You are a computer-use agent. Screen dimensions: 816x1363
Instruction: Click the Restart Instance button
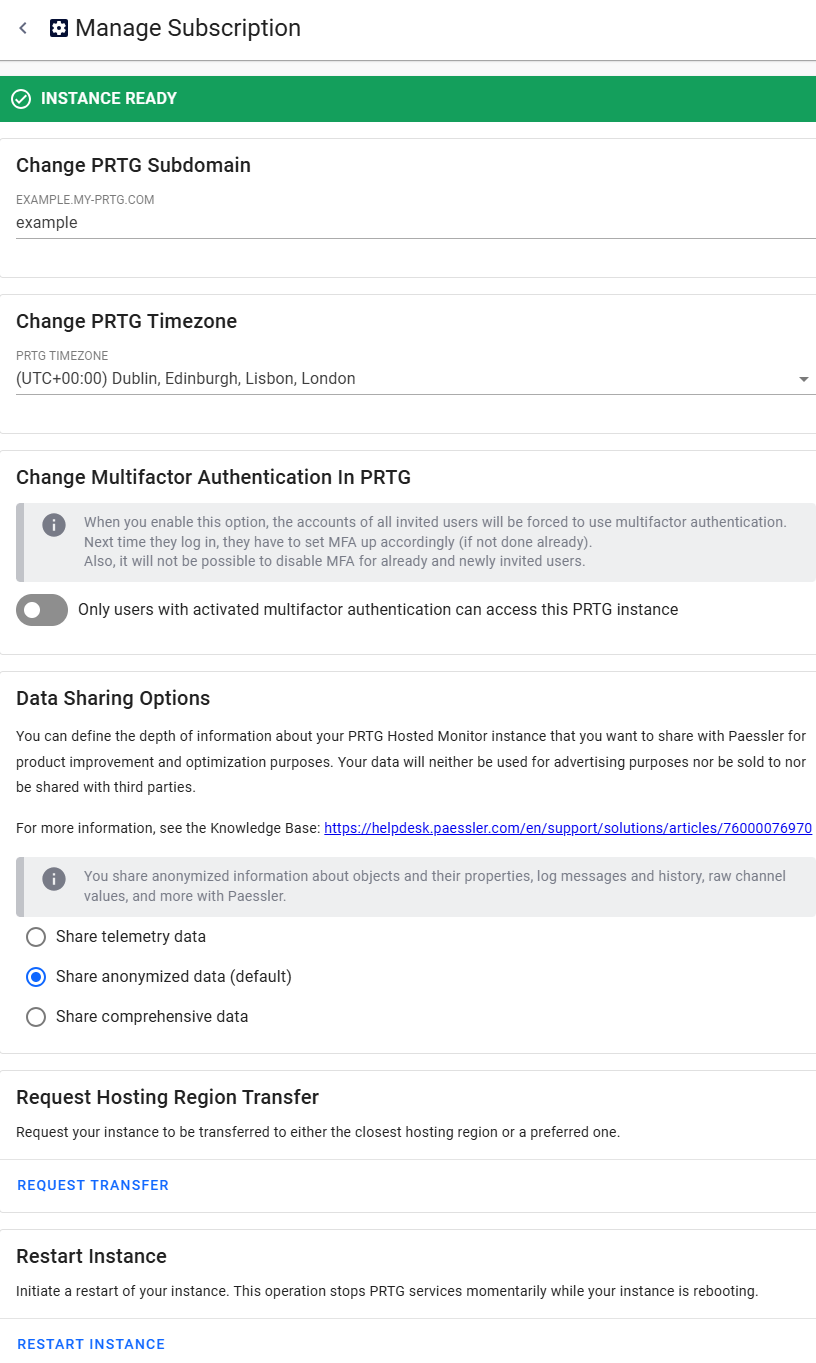[91, 1344]
